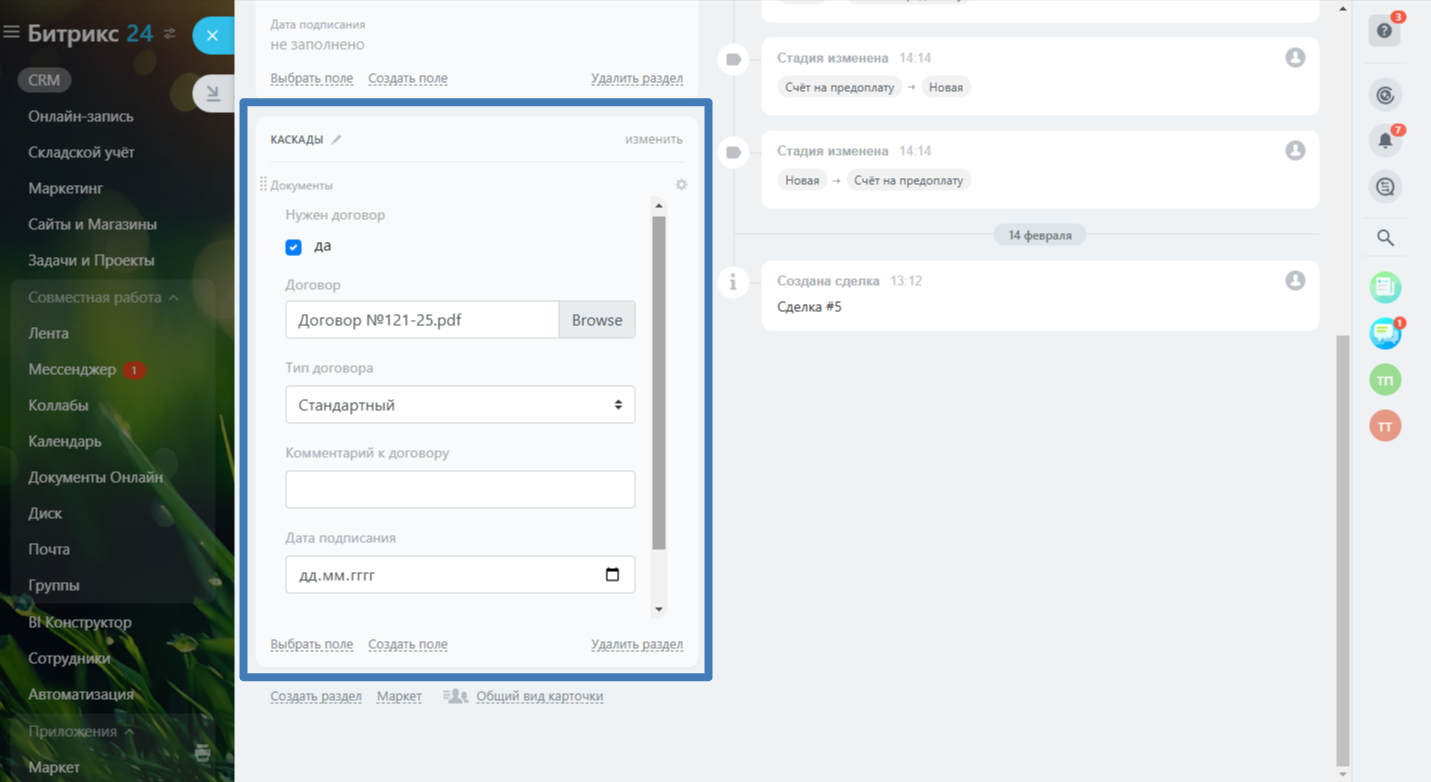Click the main page vertical scrollbar thumb
Viewport: 1431px width, 782px height.
pyautogui.click(x=1343, y=550)
